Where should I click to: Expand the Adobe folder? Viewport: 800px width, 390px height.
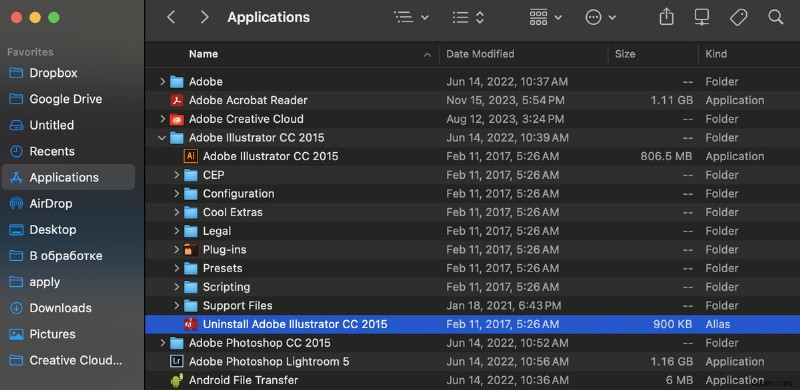tap(162, 82)
